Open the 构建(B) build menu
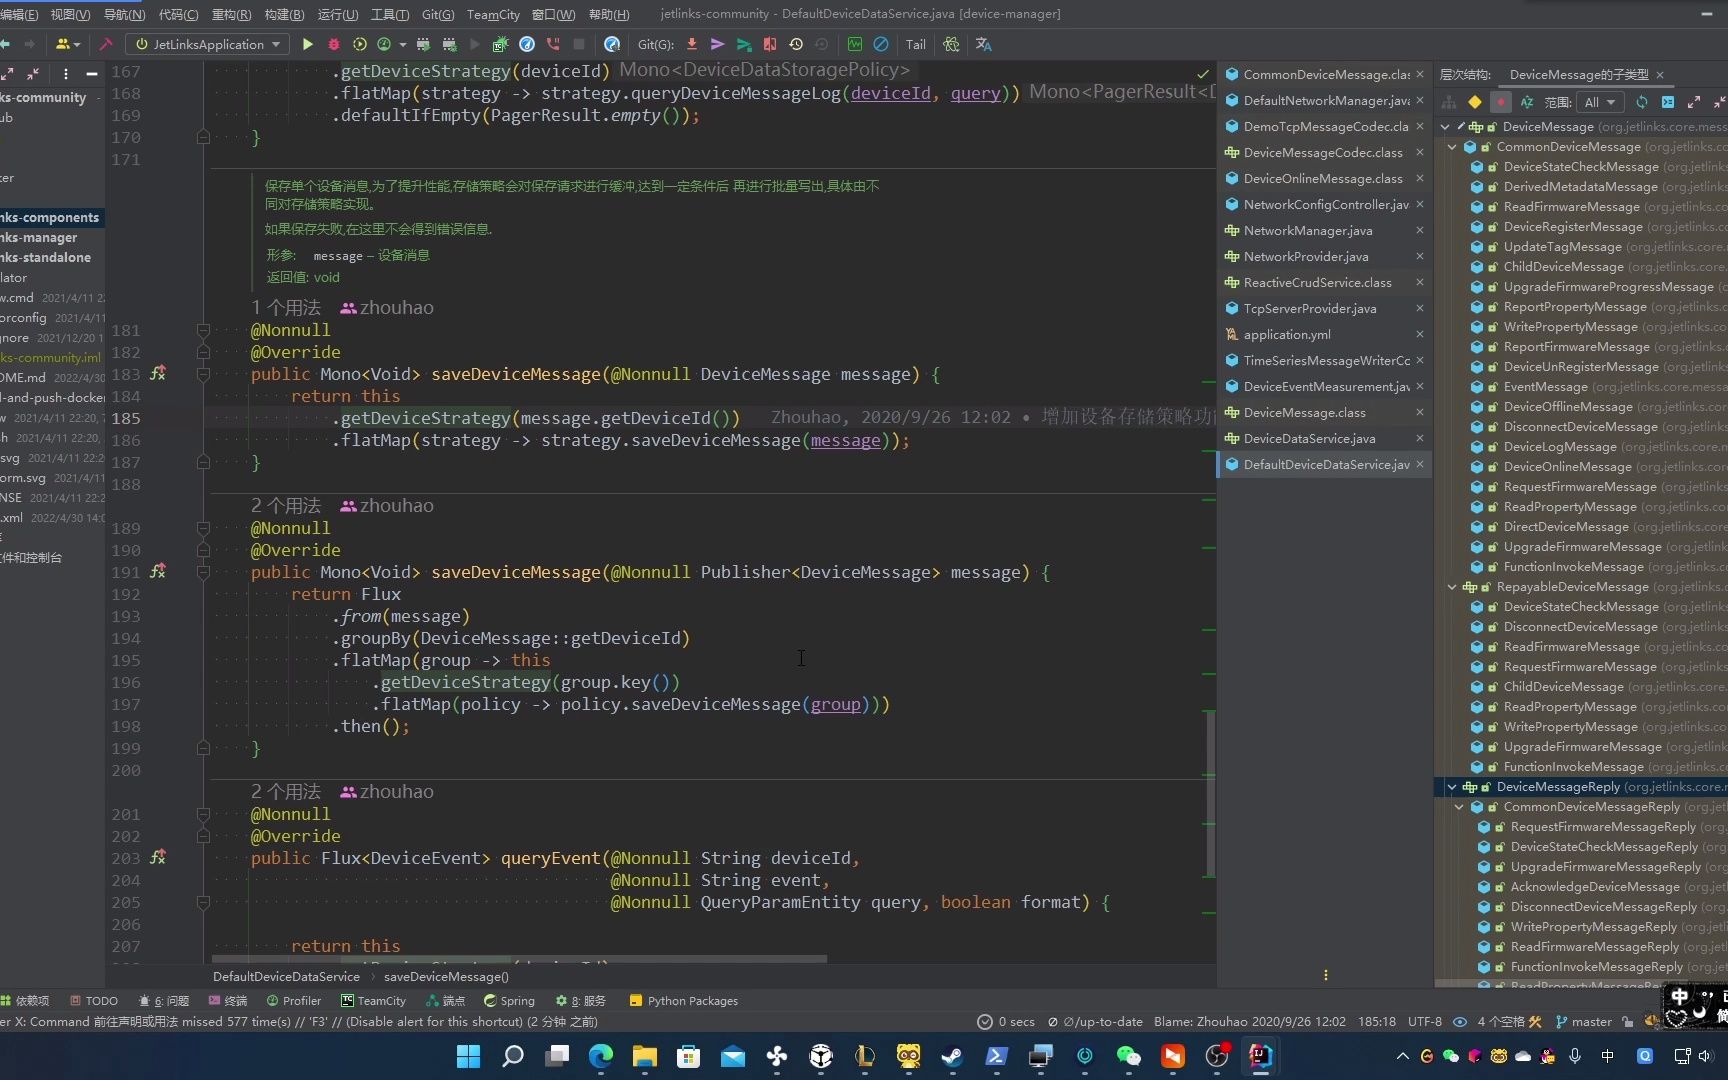 (x=284, y=14)
